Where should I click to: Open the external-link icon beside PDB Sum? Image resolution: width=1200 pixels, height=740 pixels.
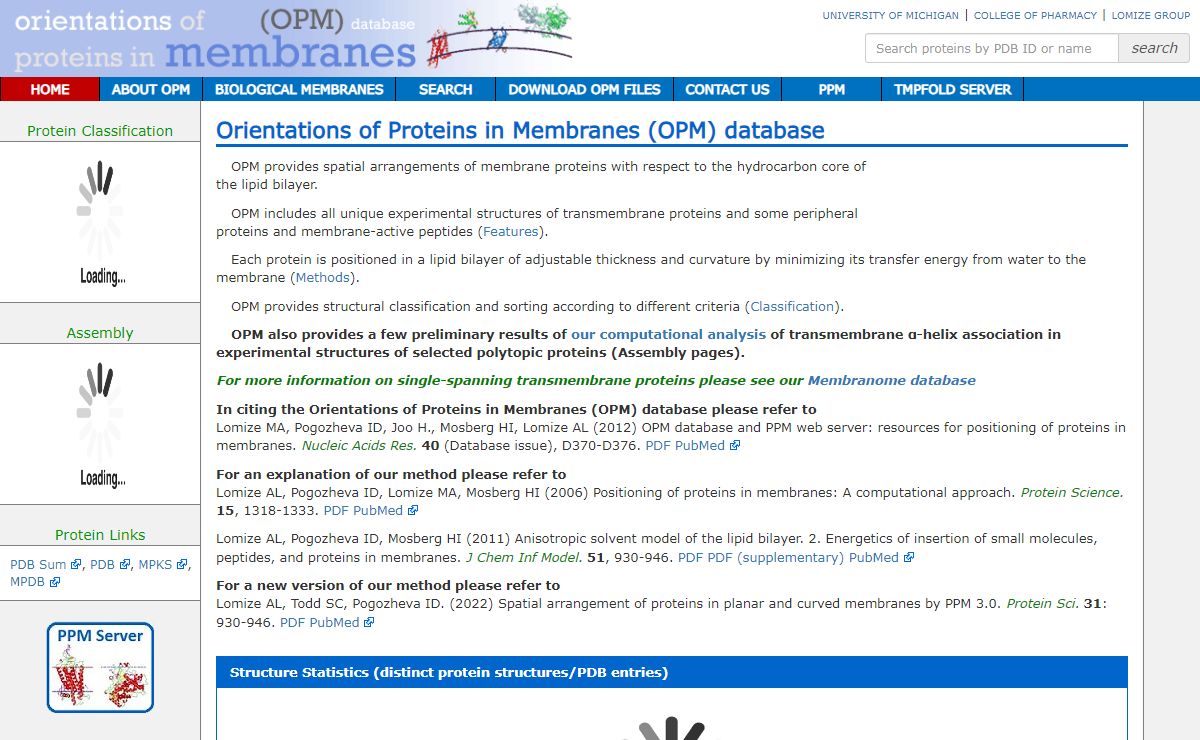(76, 565)
